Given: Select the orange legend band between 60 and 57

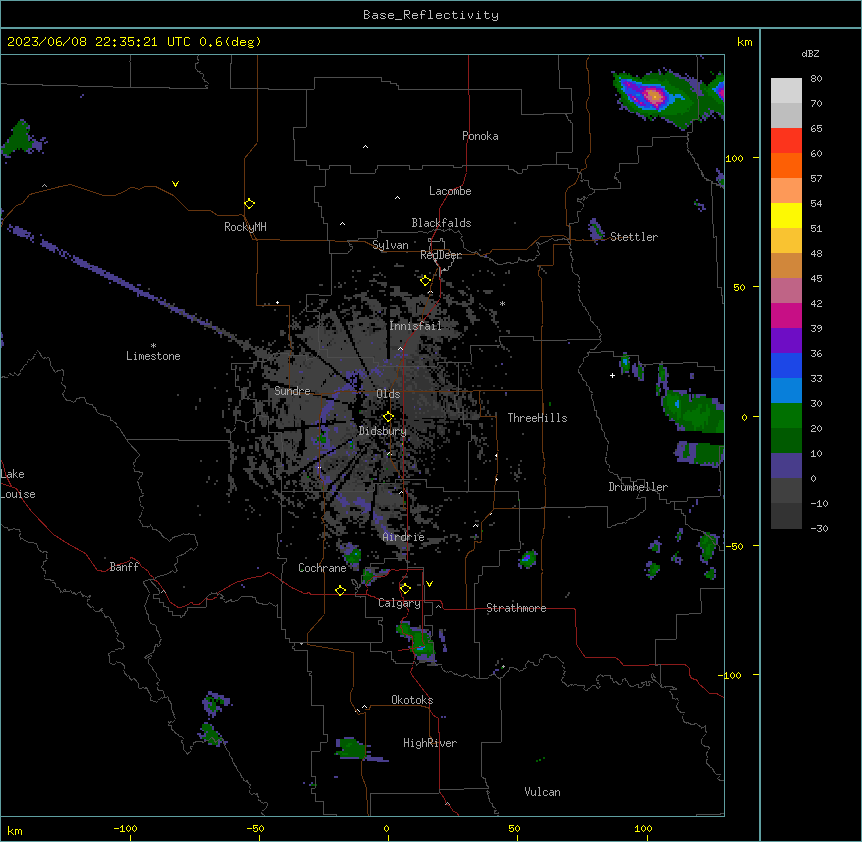Looking at the screenshot, I should (786, 165).
